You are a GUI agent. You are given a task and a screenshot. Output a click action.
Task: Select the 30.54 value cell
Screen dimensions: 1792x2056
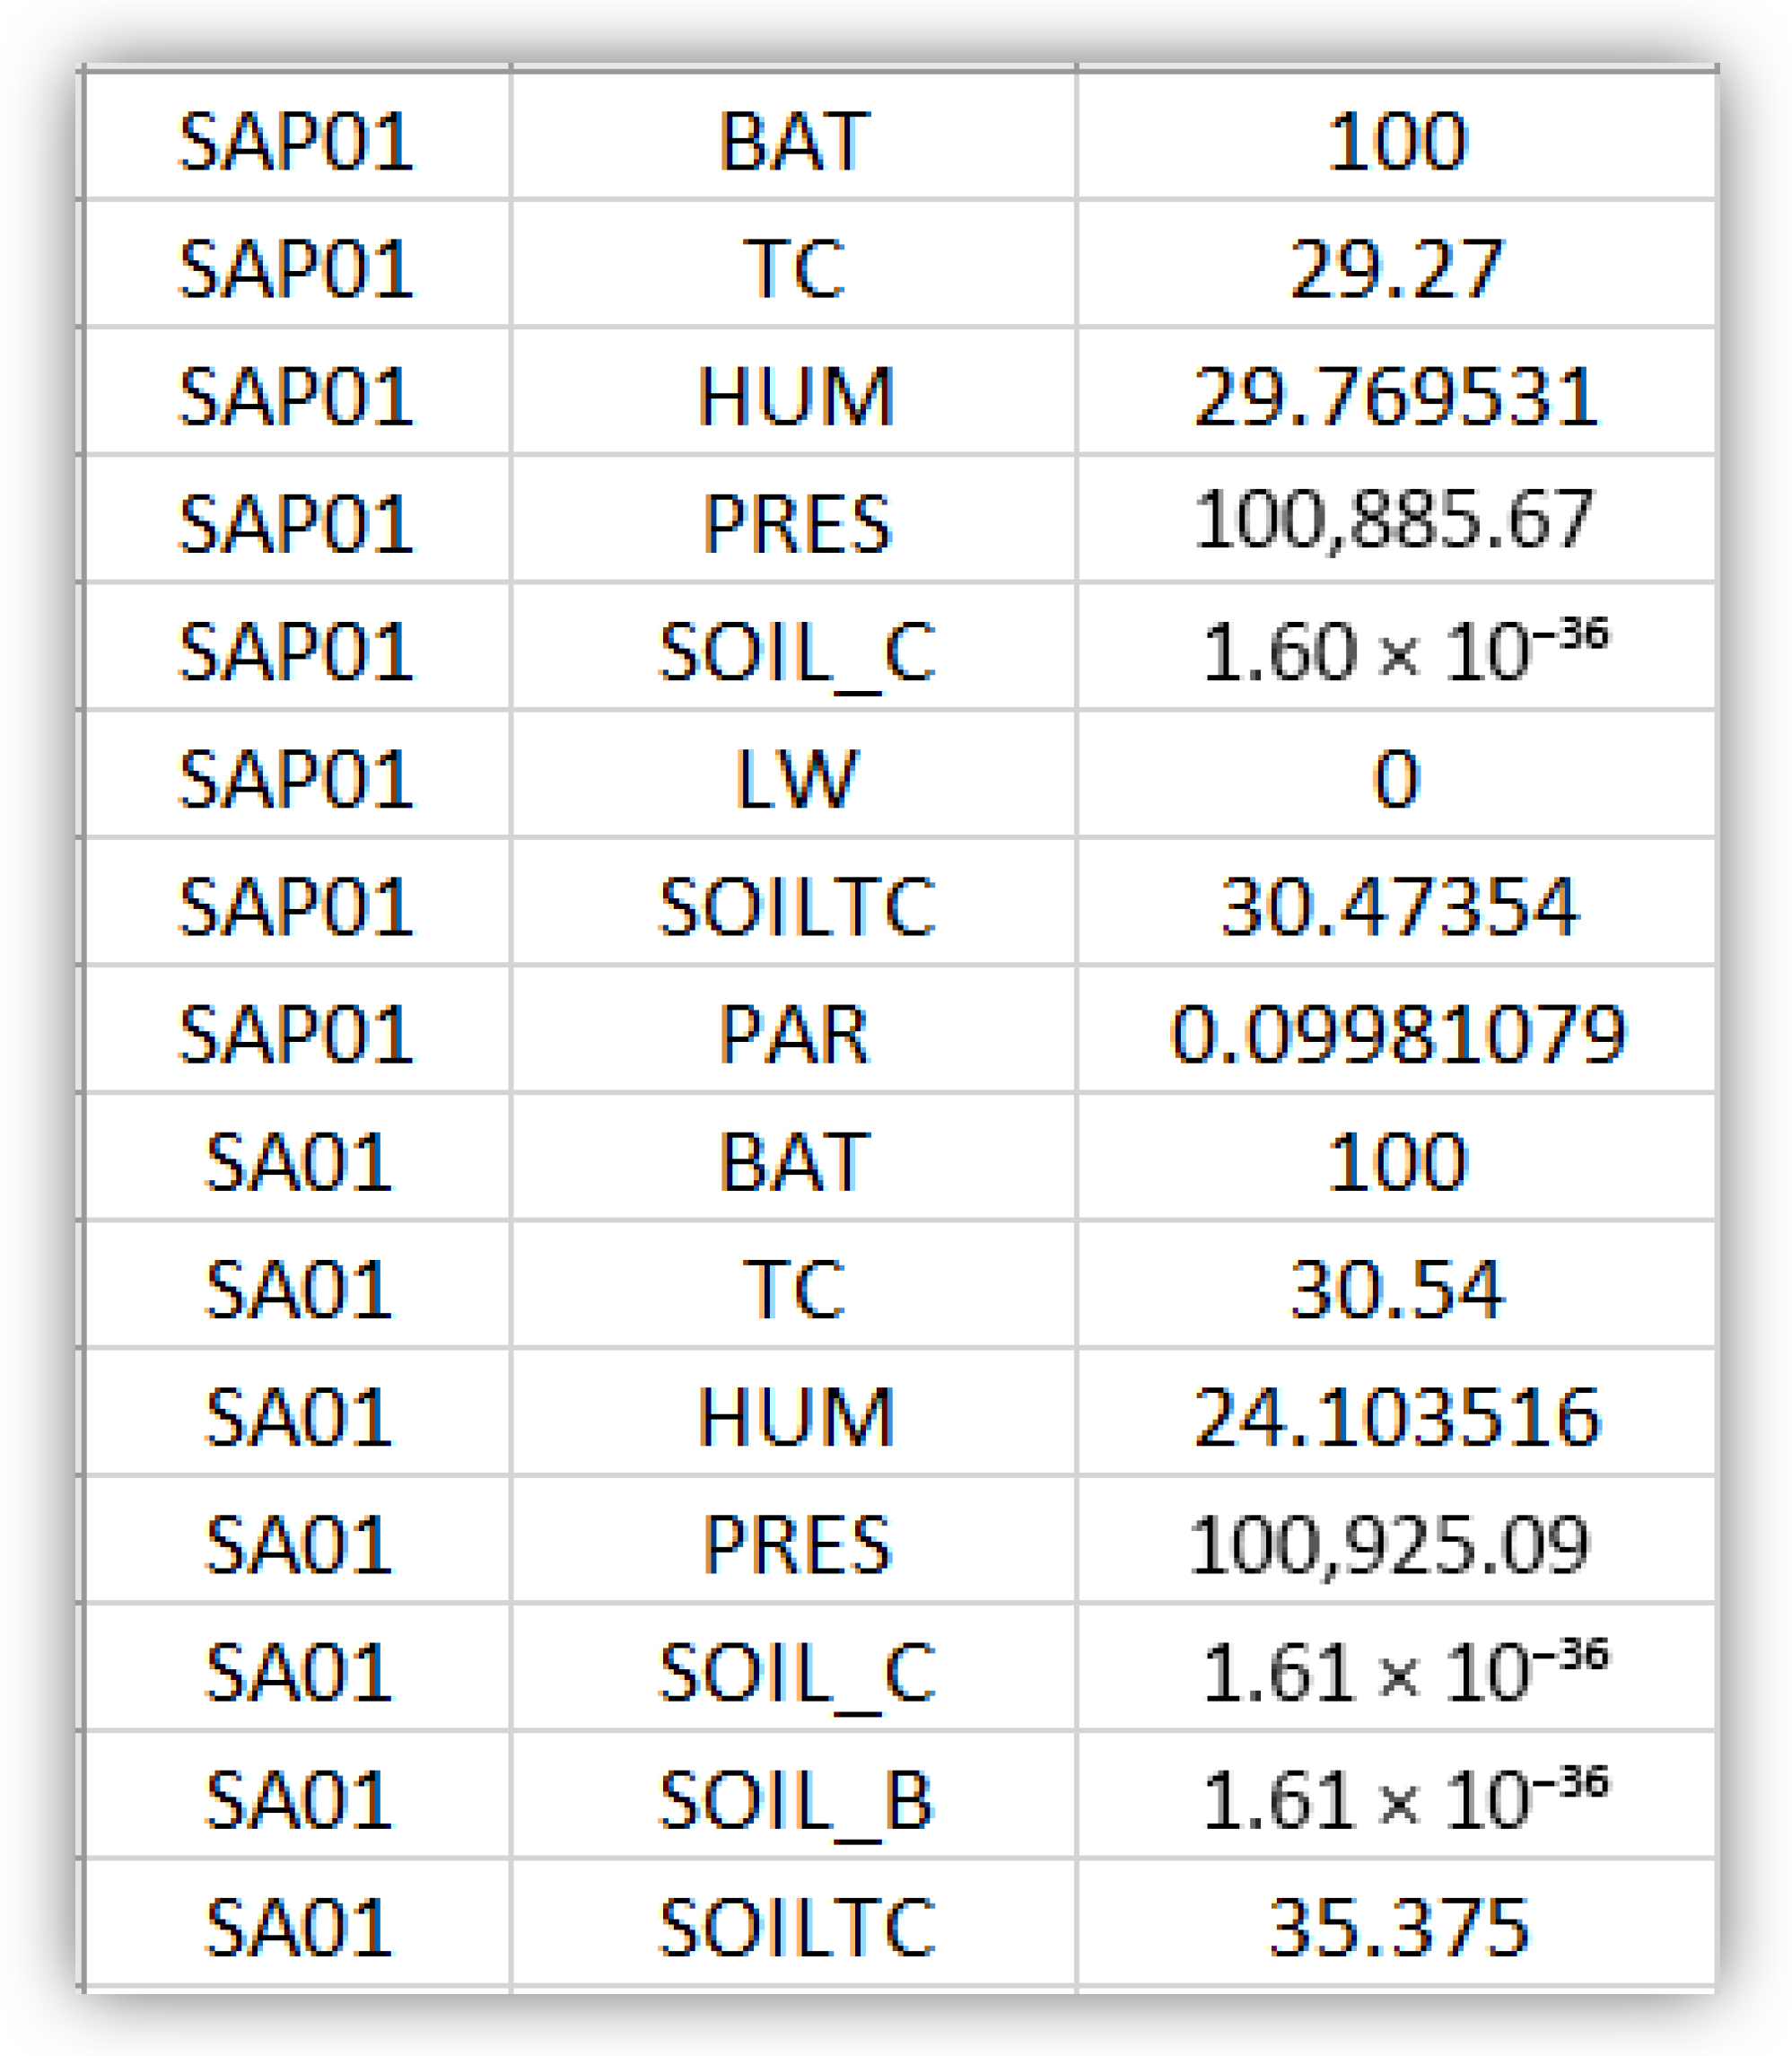[1396, 1289]
